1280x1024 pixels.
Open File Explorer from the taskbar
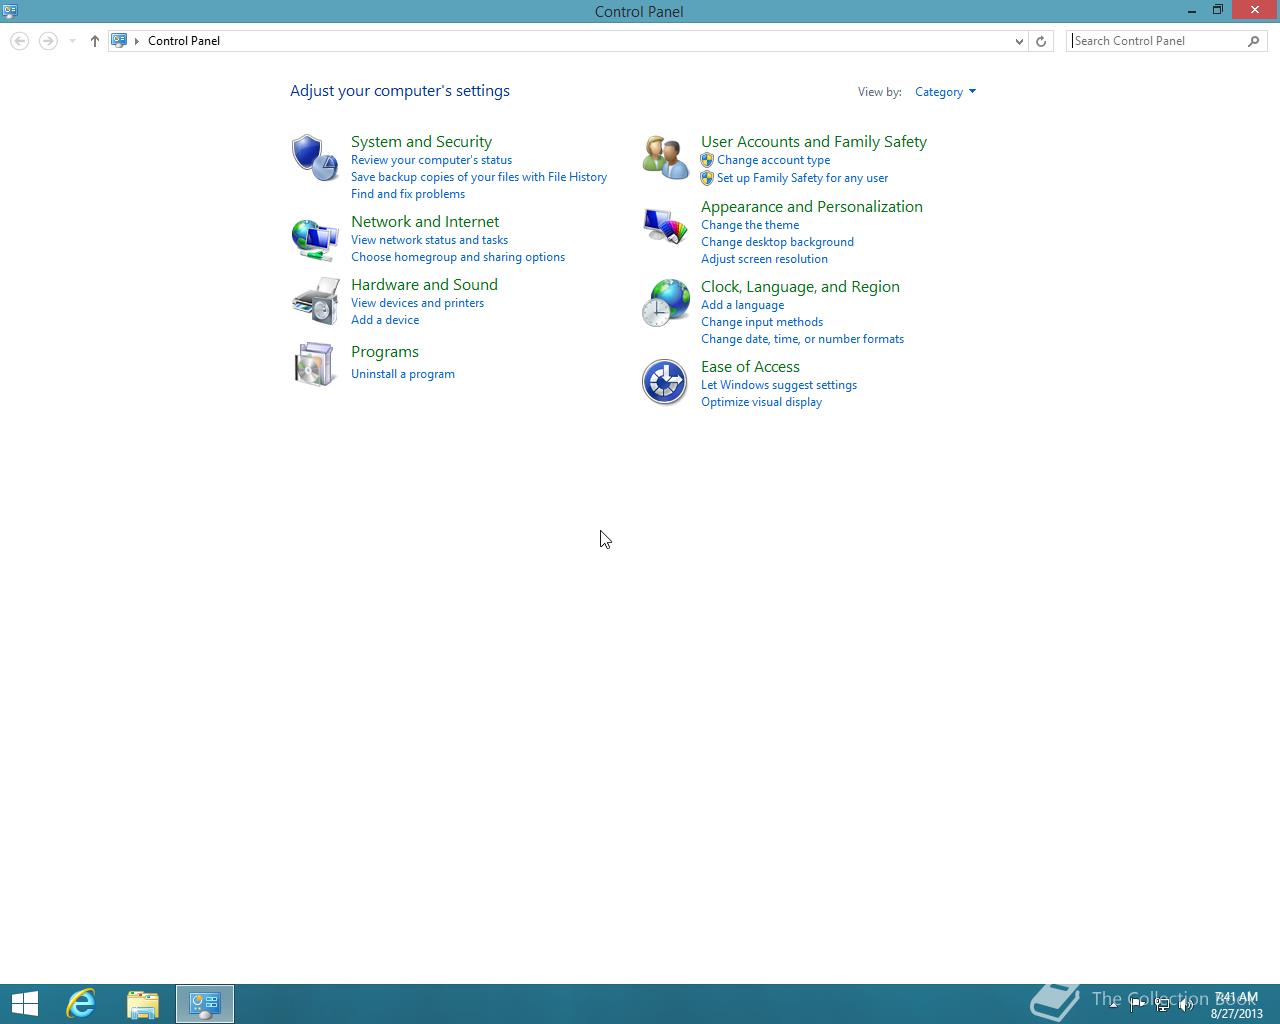tap(143, 1004)
